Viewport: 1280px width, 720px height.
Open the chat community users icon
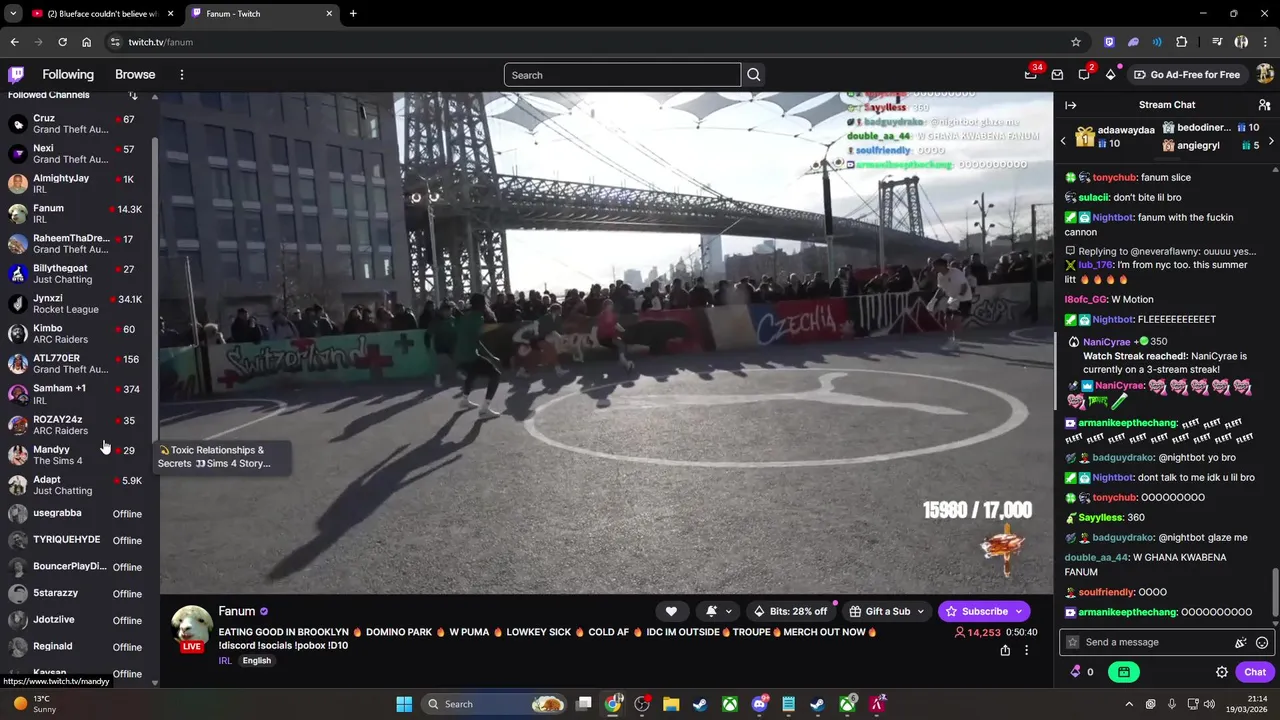tap(1264, 105)
